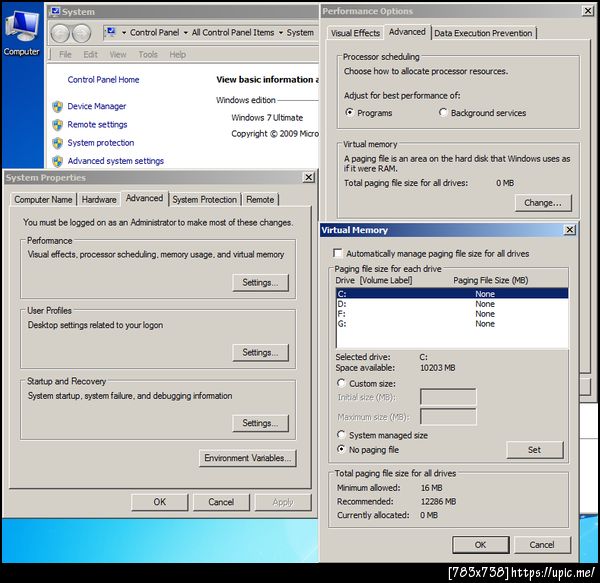Cancel the Virtual Memory dialog
This screenshot has width=600, height=583.
pos(542,545)
